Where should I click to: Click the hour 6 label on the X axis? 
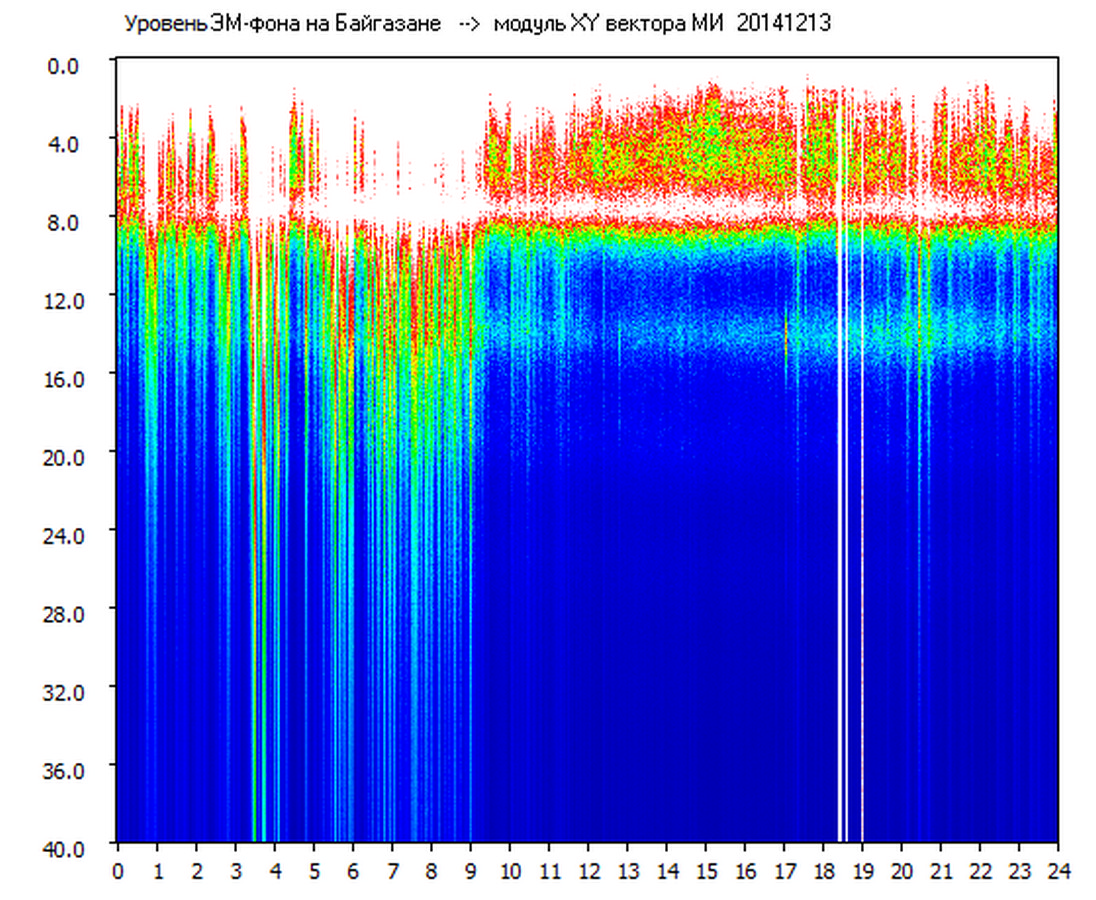[x=353, y=870]
